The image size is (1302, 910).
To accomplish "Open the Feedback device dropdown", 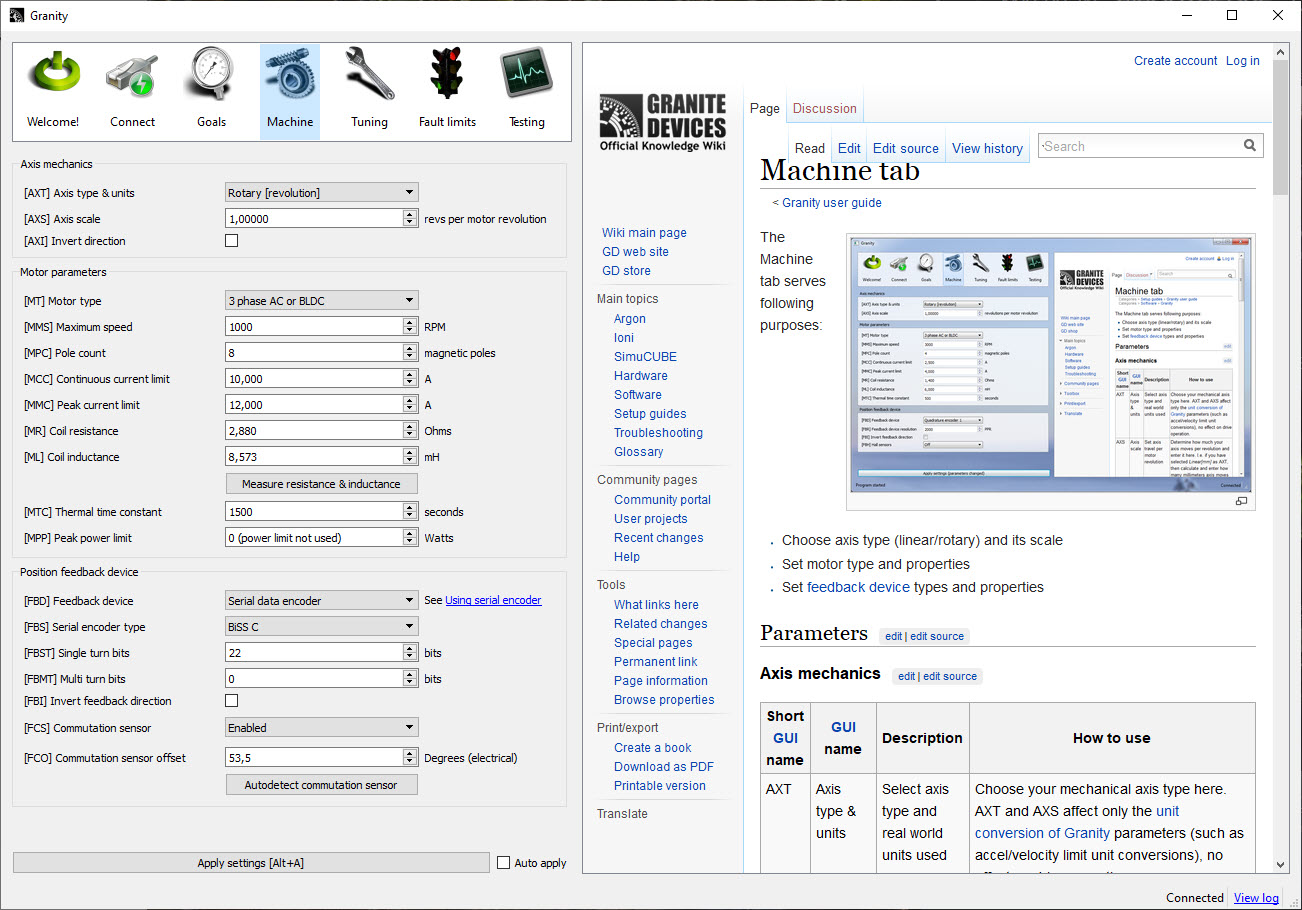I will pyautogui.click(x=321, y=601).
